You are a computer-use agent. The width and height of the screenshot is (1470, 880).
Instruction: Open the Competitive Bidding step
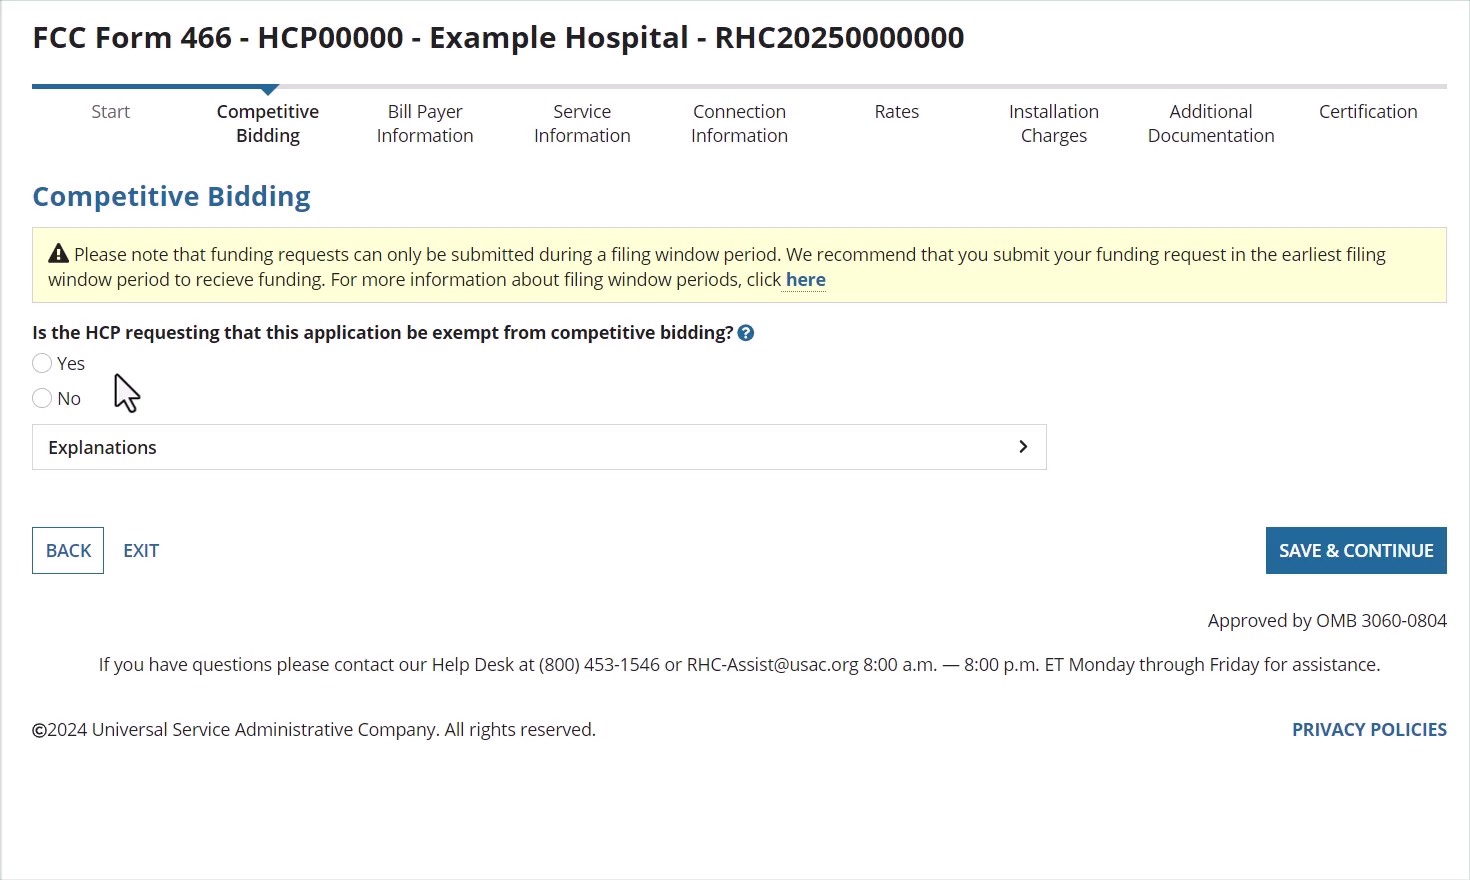pyautogui.click(x=268, y=124)
